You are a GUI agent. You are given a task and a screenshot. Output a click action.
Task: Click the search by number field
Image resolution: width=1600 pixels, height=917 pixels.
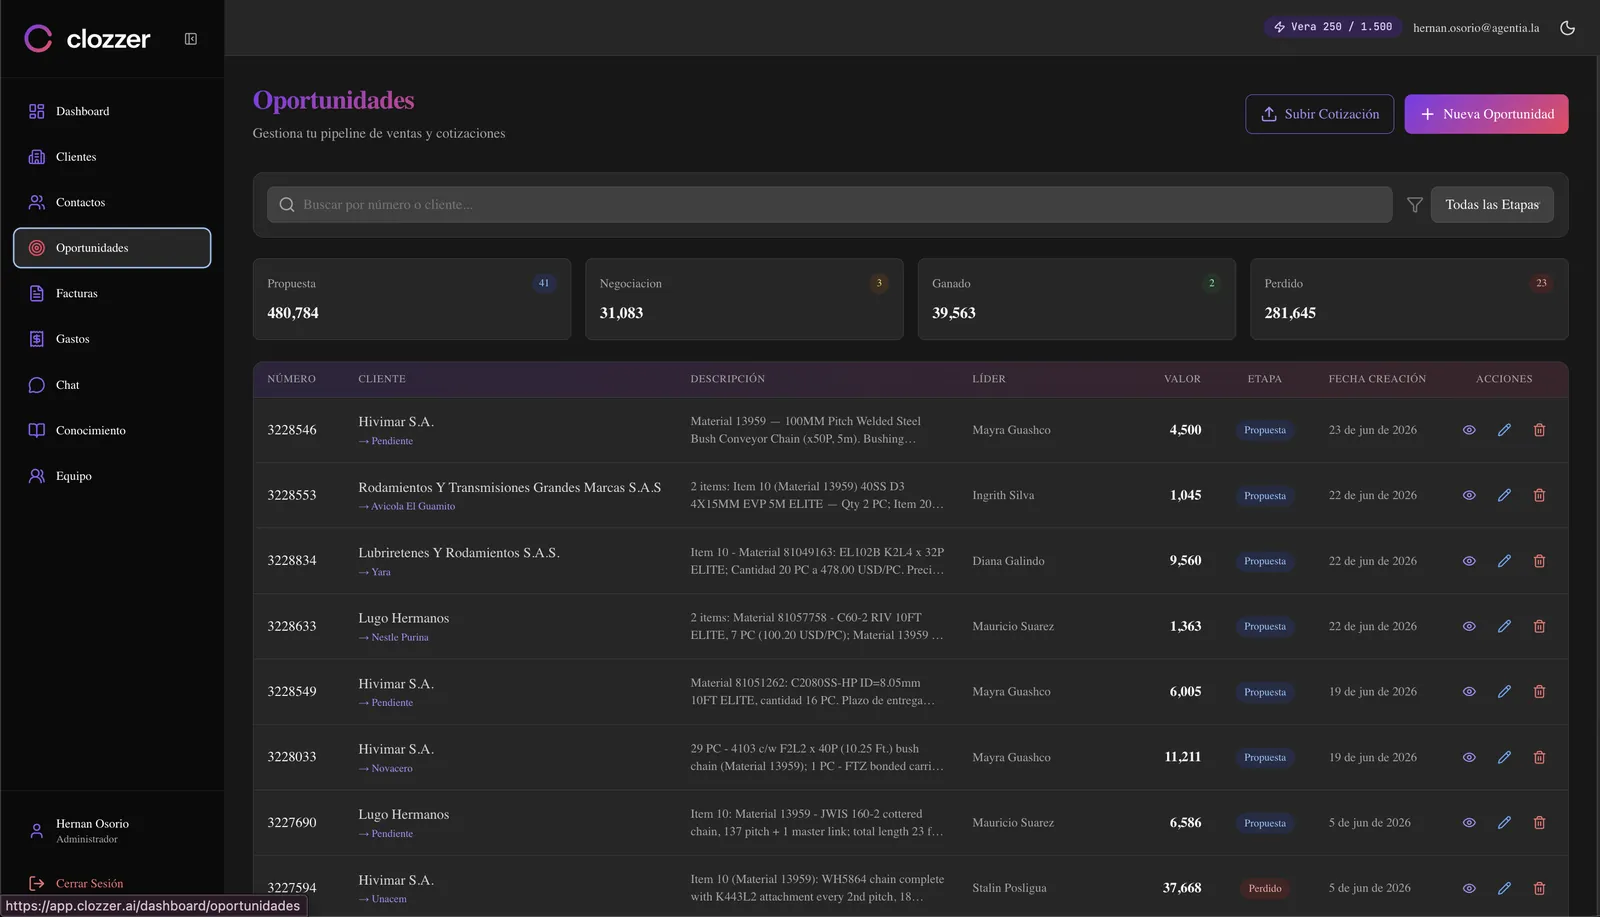[829, 205]
